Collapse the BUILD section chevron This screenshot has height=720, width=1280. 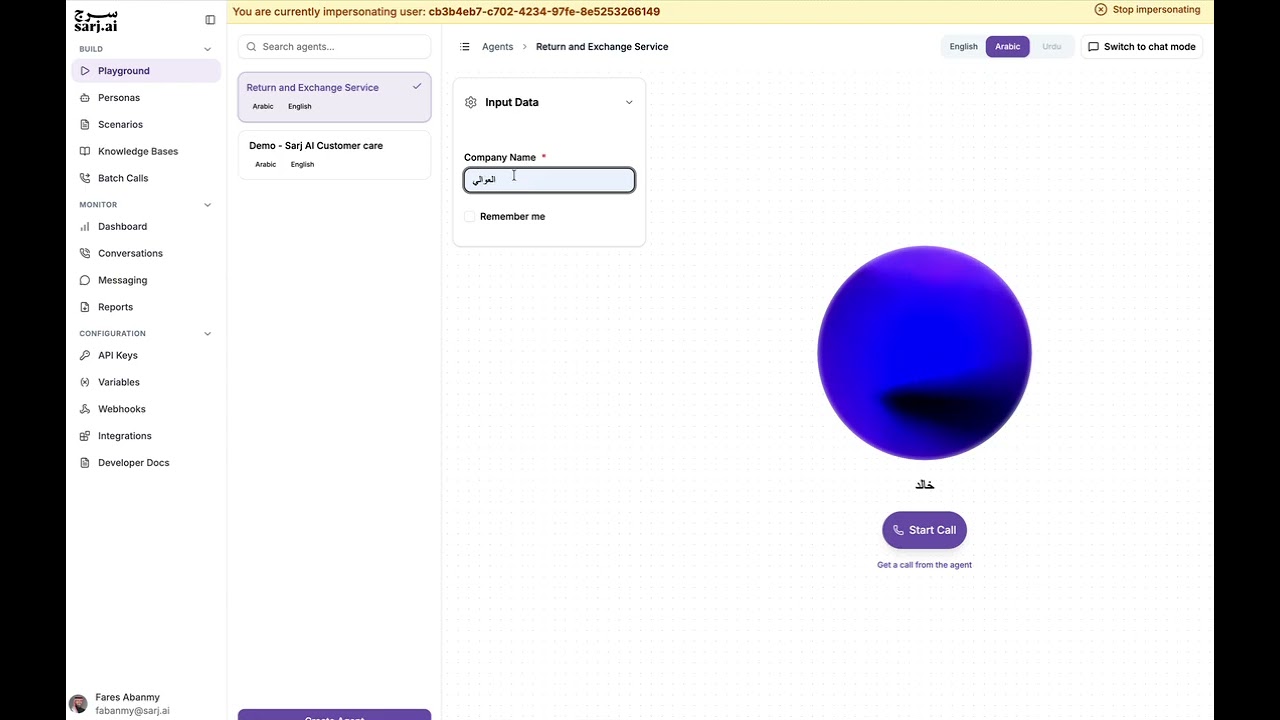pos(208,49)
